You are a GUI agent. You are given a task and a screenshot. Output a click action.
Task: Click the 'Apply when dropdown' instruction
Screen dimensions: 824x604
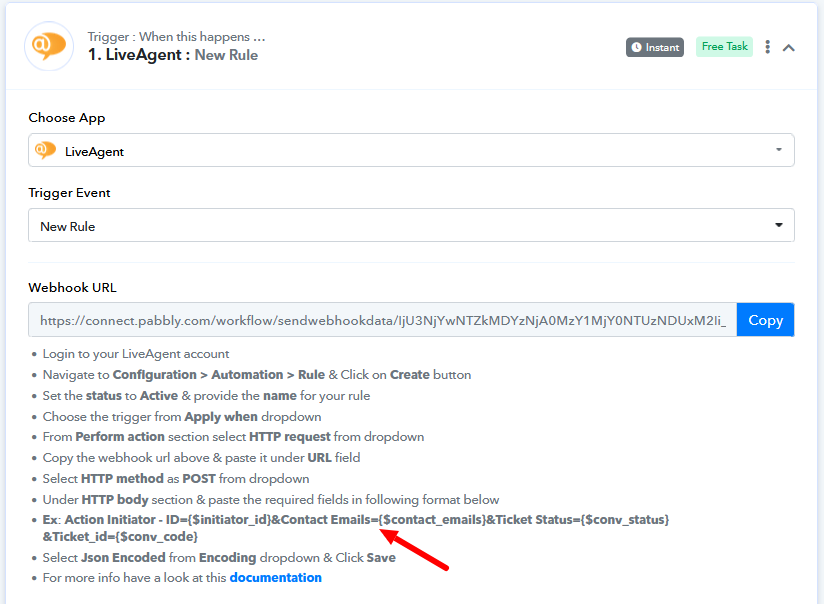click(182, 417)
